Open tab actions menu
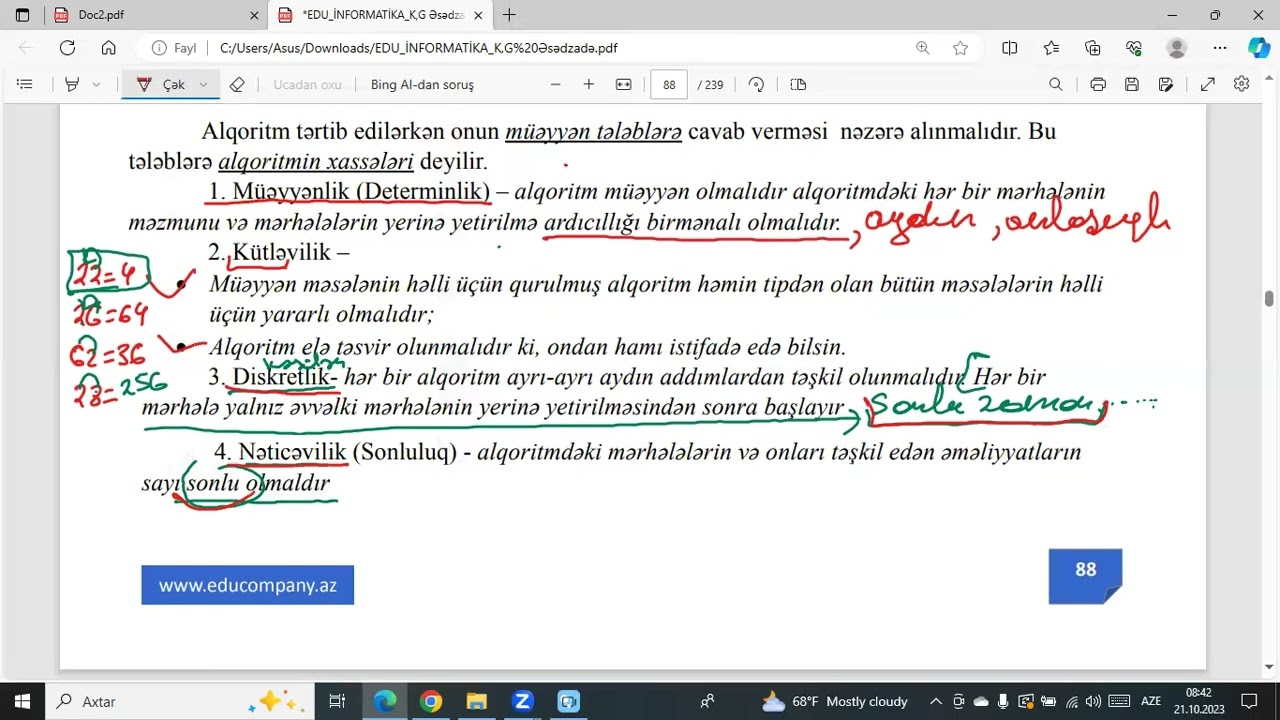The image size is (1280, 720). [x=22, y=15]
